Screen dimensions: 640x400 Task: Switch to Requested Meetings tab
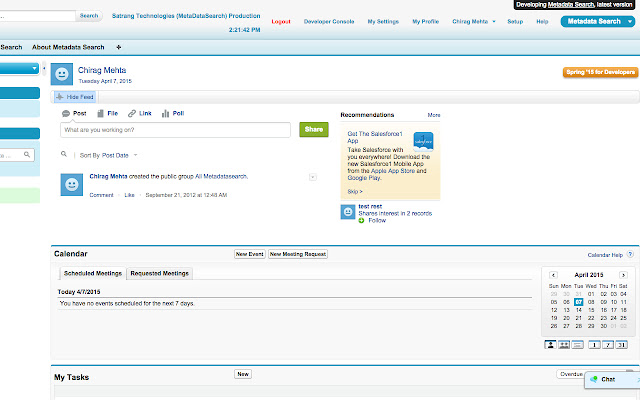(160, 273)
